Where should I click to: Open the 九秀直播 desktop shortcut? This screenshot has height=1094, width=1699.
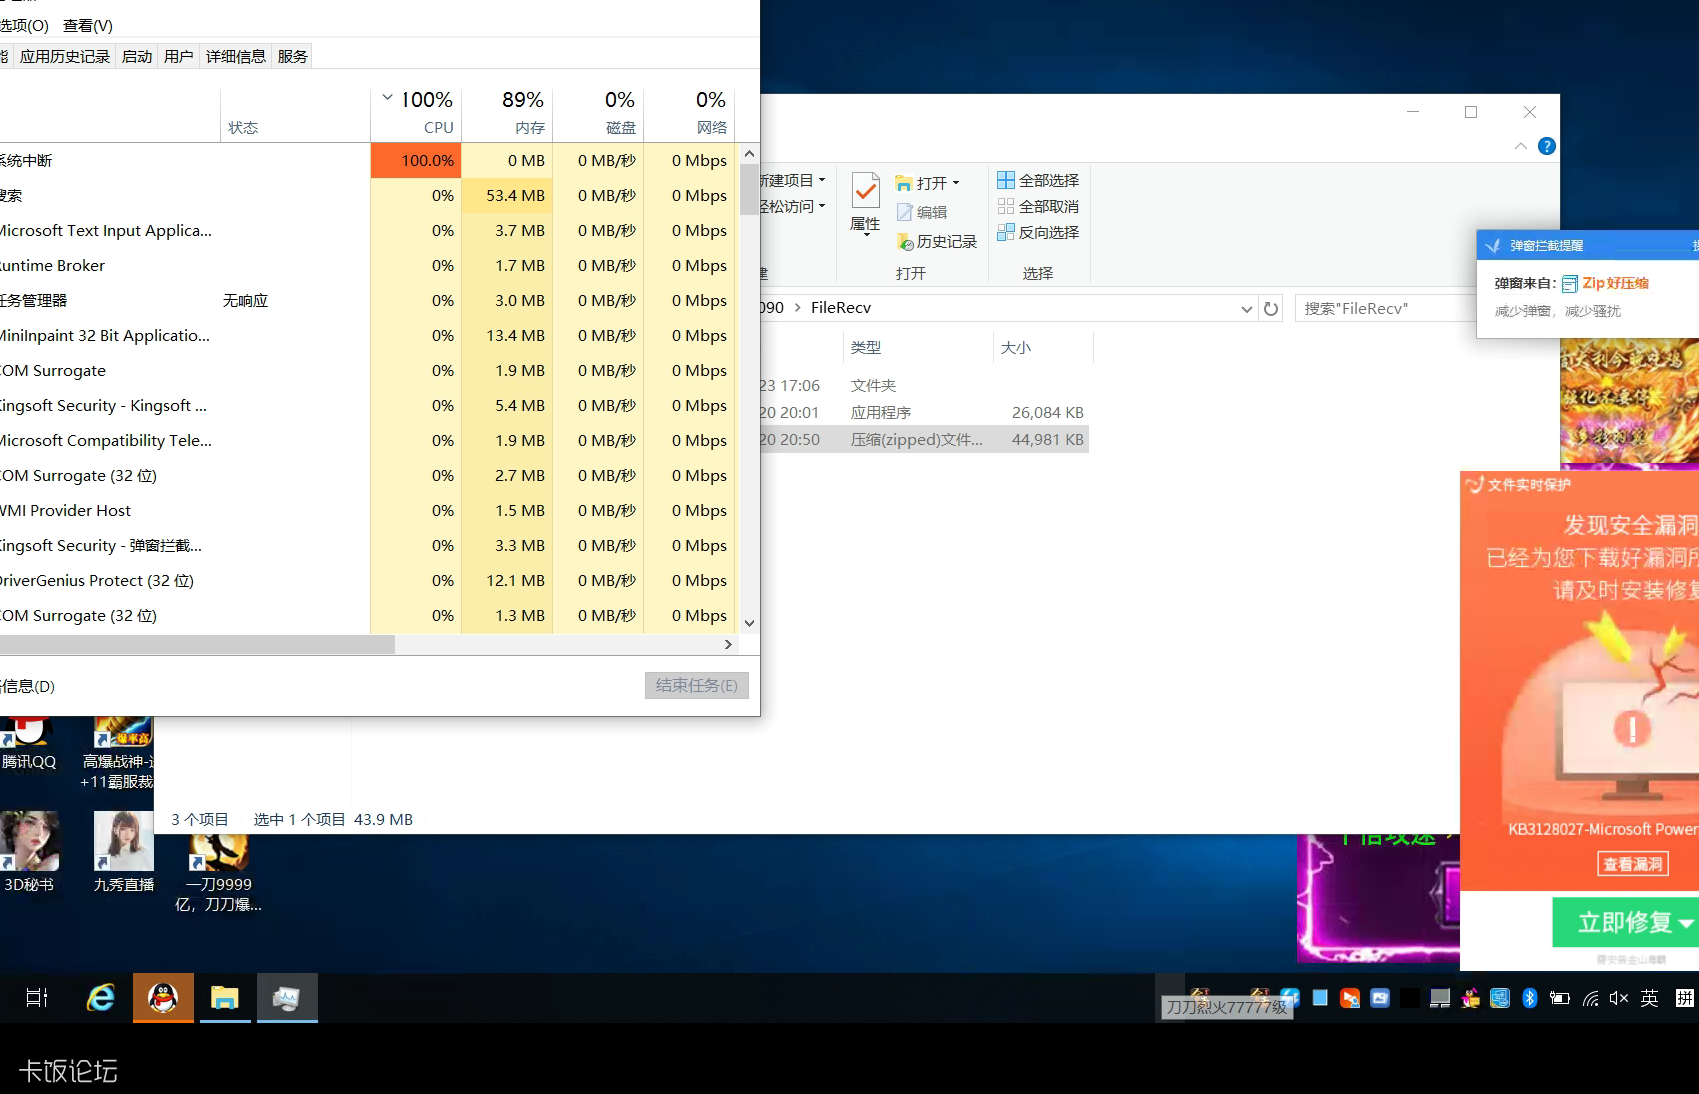coord(124,852)
